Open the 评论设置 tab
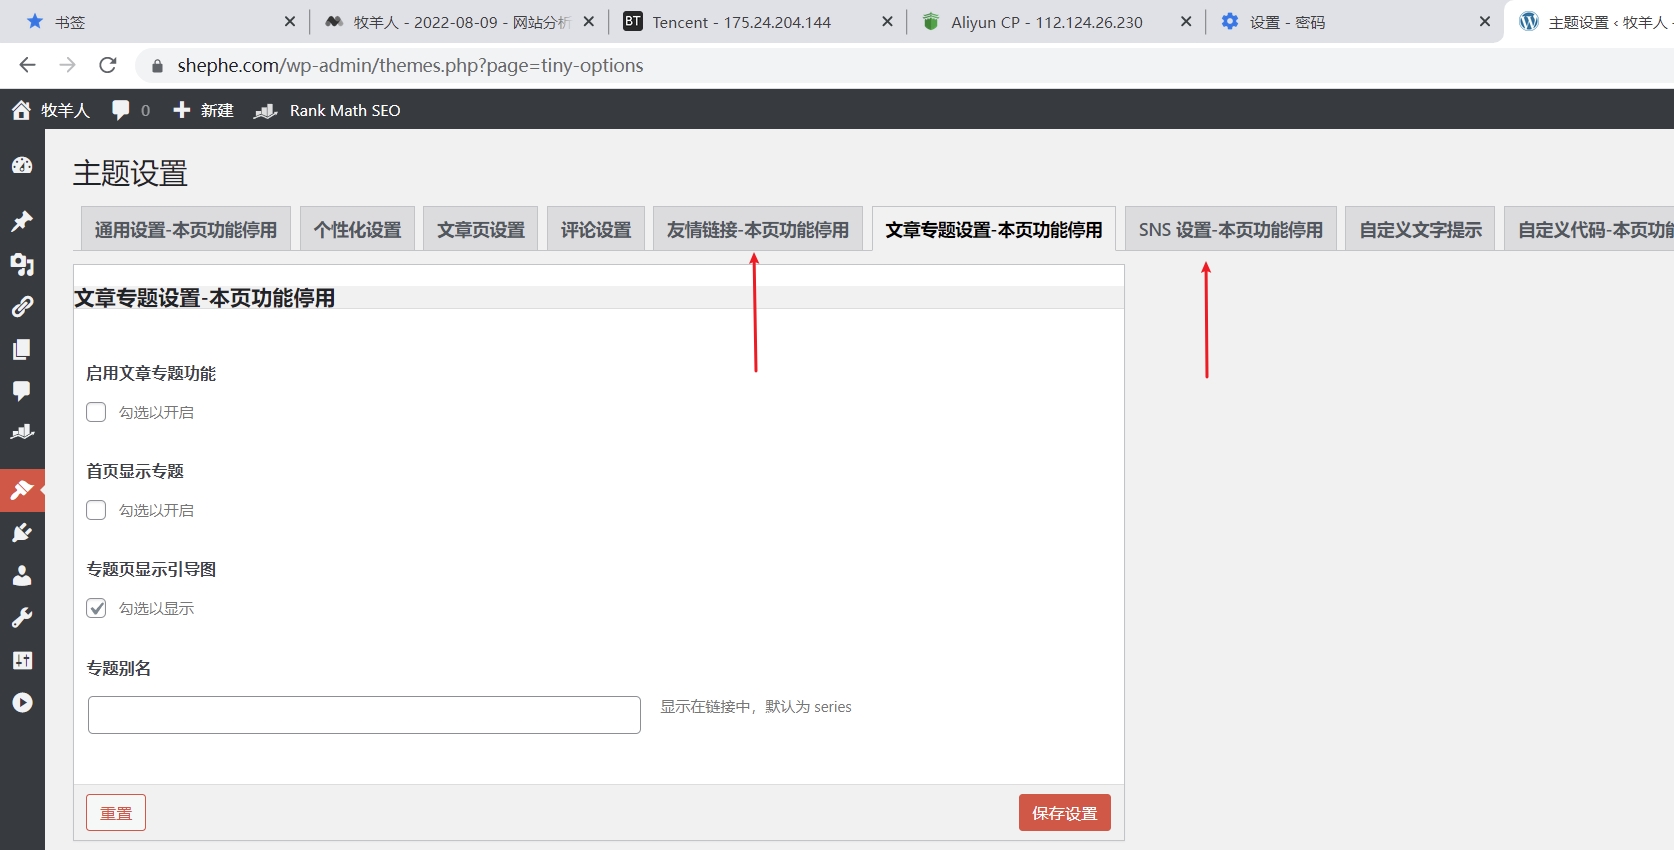 [x=596, y=230]
